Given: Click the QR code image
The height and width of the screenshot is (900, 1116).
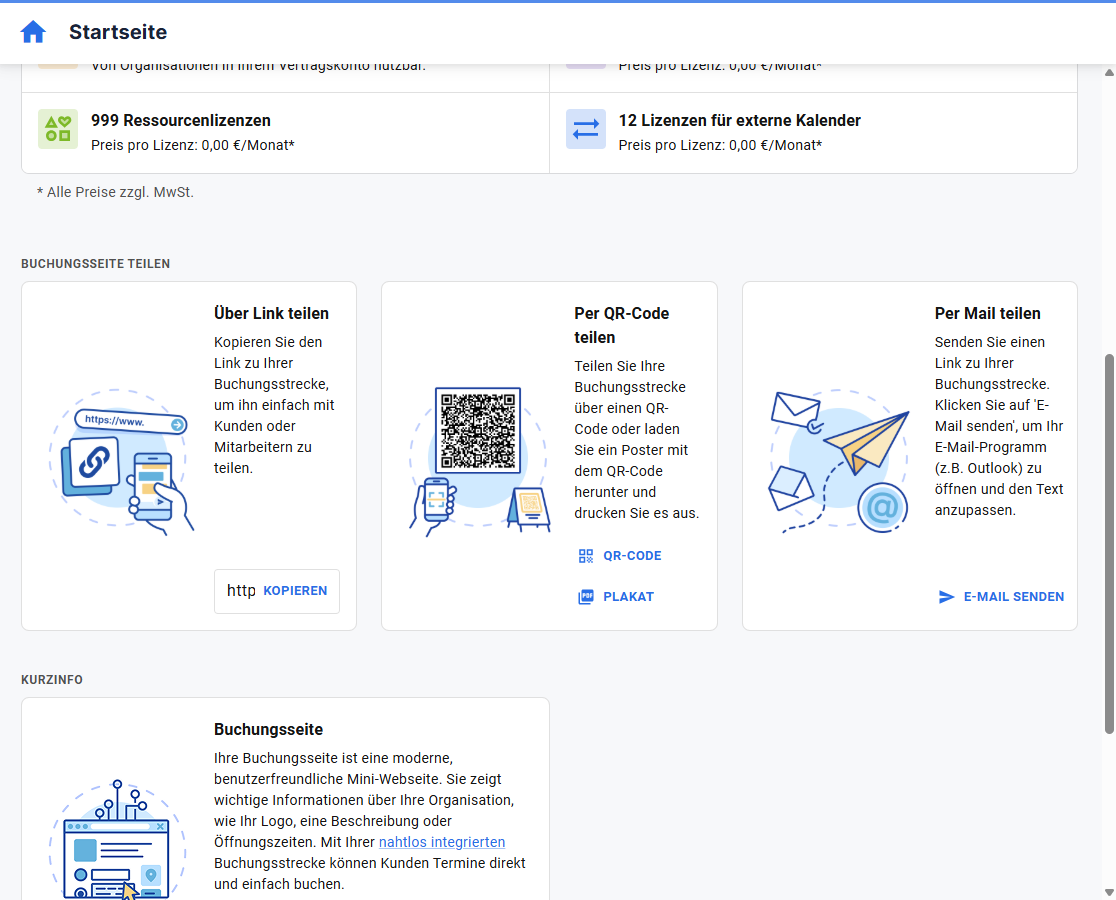Looking at the screenshot, I should point(478,430).
